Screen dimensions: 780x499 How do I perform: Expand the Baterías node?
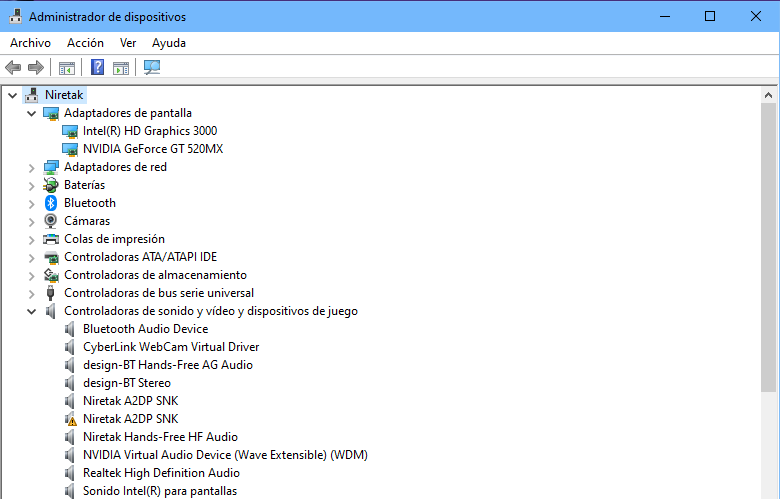pos(31,186)
